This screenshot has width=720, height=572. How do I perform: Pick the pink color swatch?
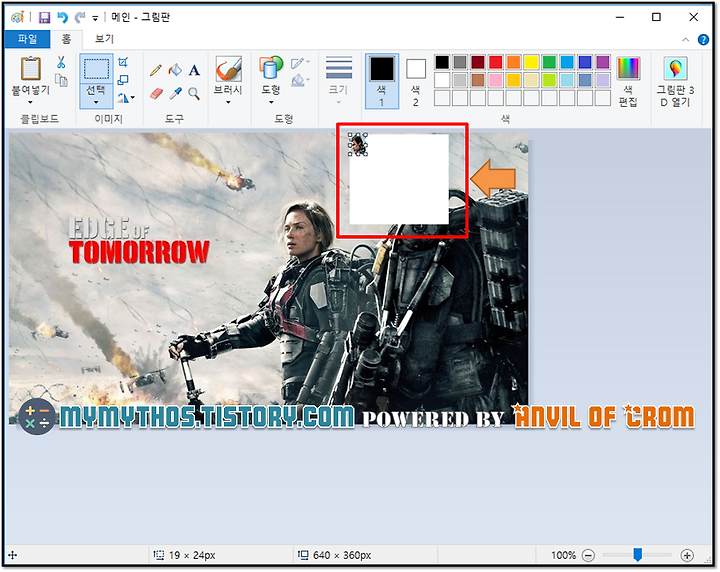pos(496,80)
